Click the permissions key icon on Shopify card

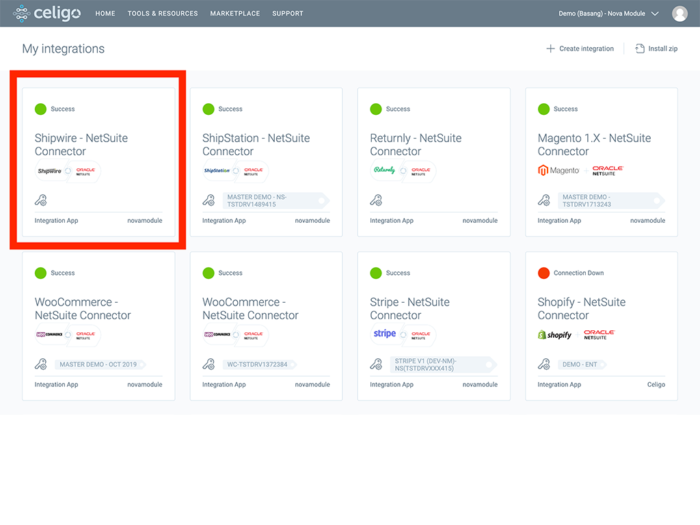[544, 364]
